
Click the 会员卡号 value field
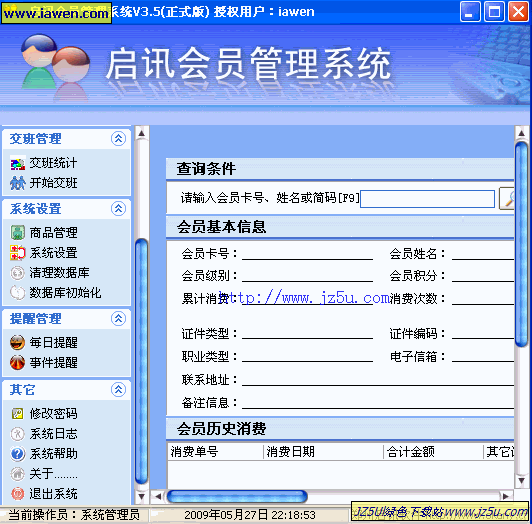(307, 254)
